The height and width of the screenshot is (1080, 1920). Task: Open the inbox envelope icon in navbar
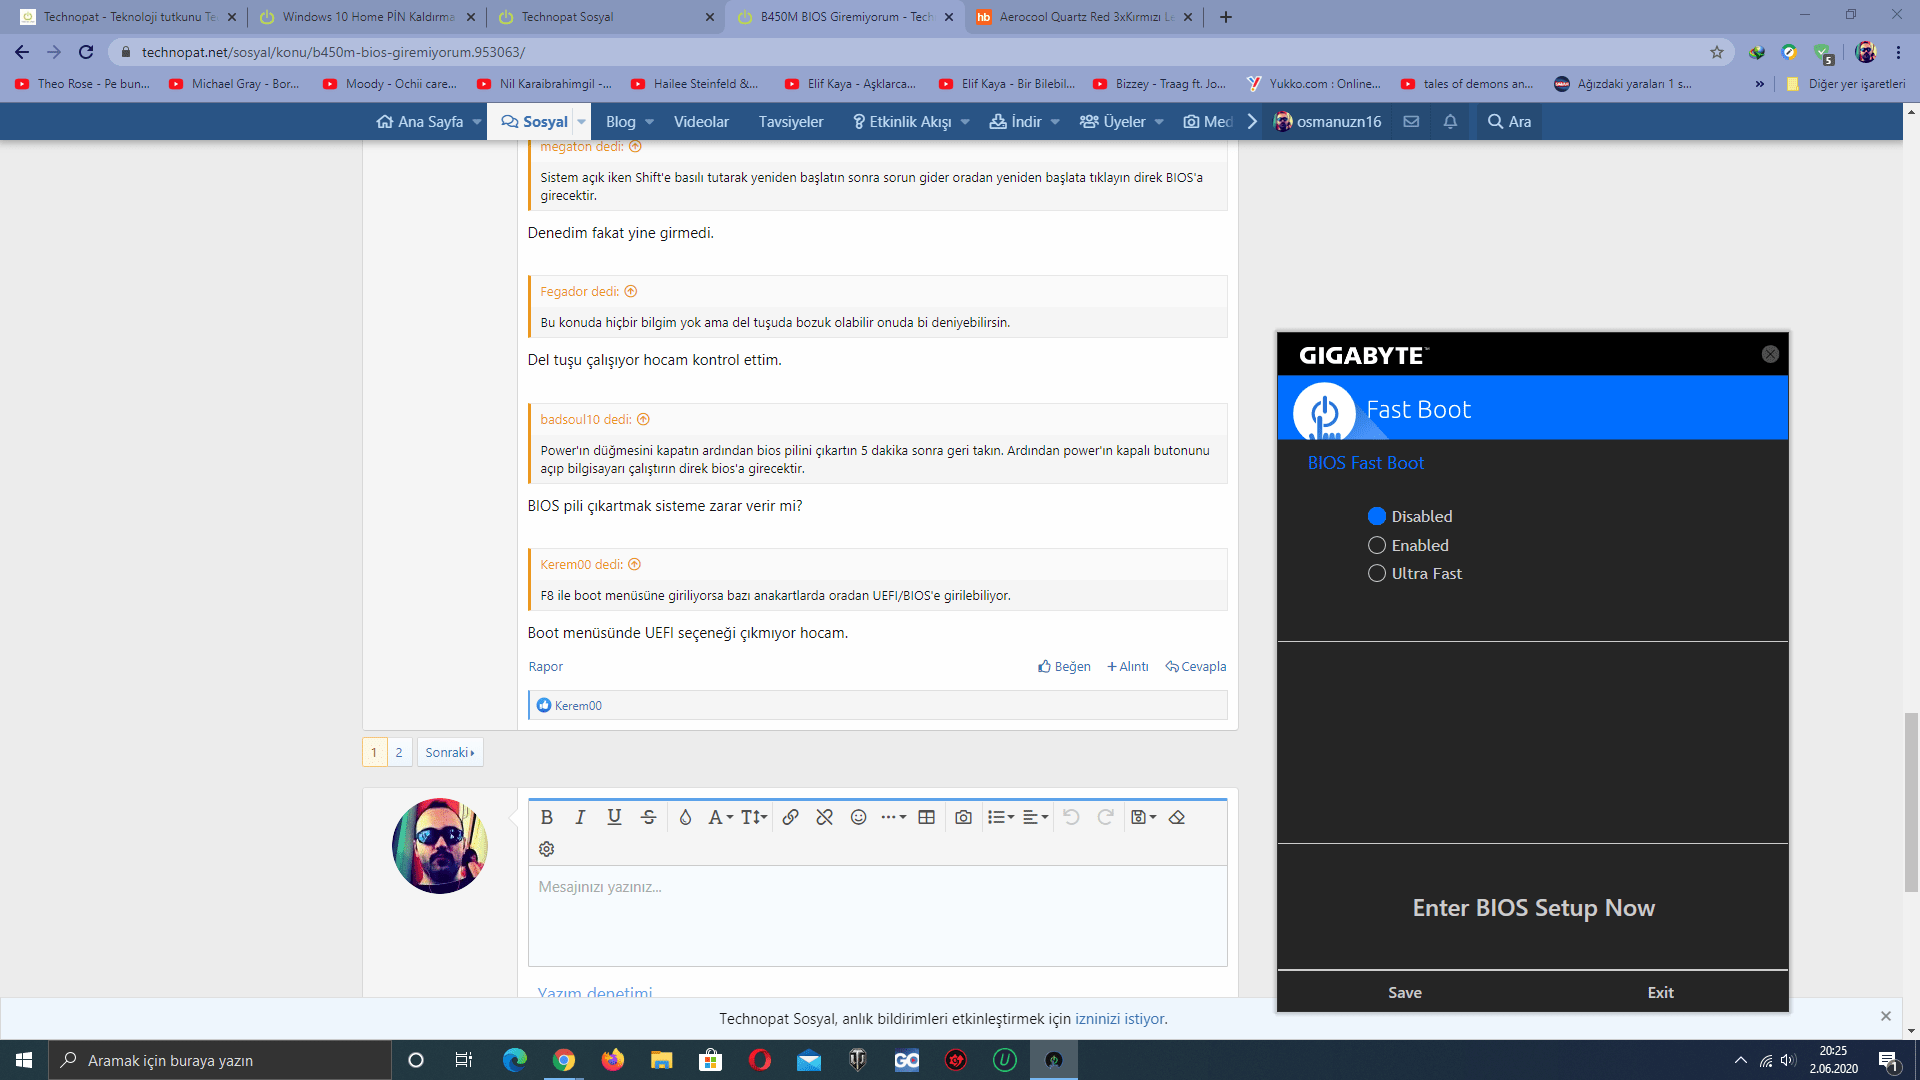pyautogui.click(x=1411, y=121)
